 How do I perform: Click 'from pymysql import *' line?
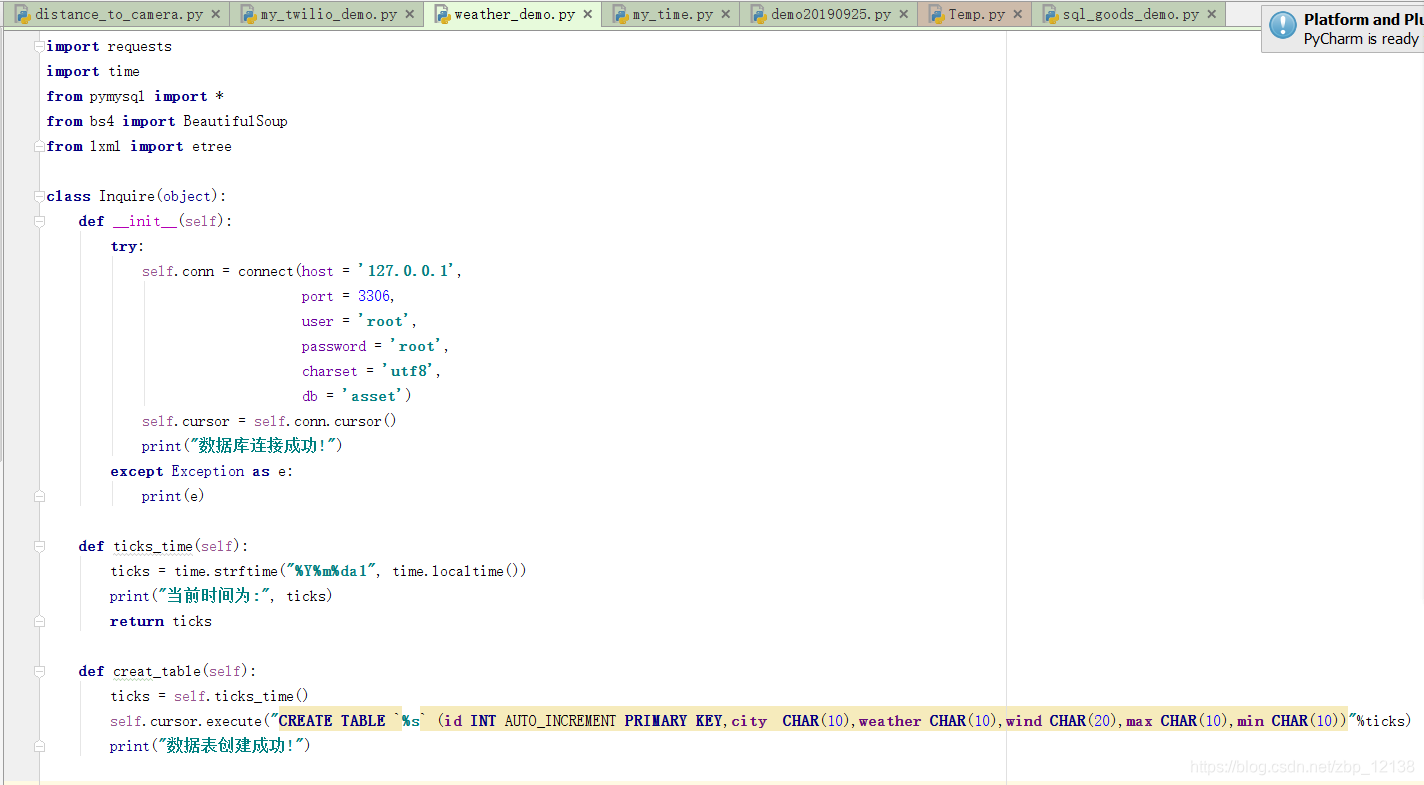(x=135, y=96)
